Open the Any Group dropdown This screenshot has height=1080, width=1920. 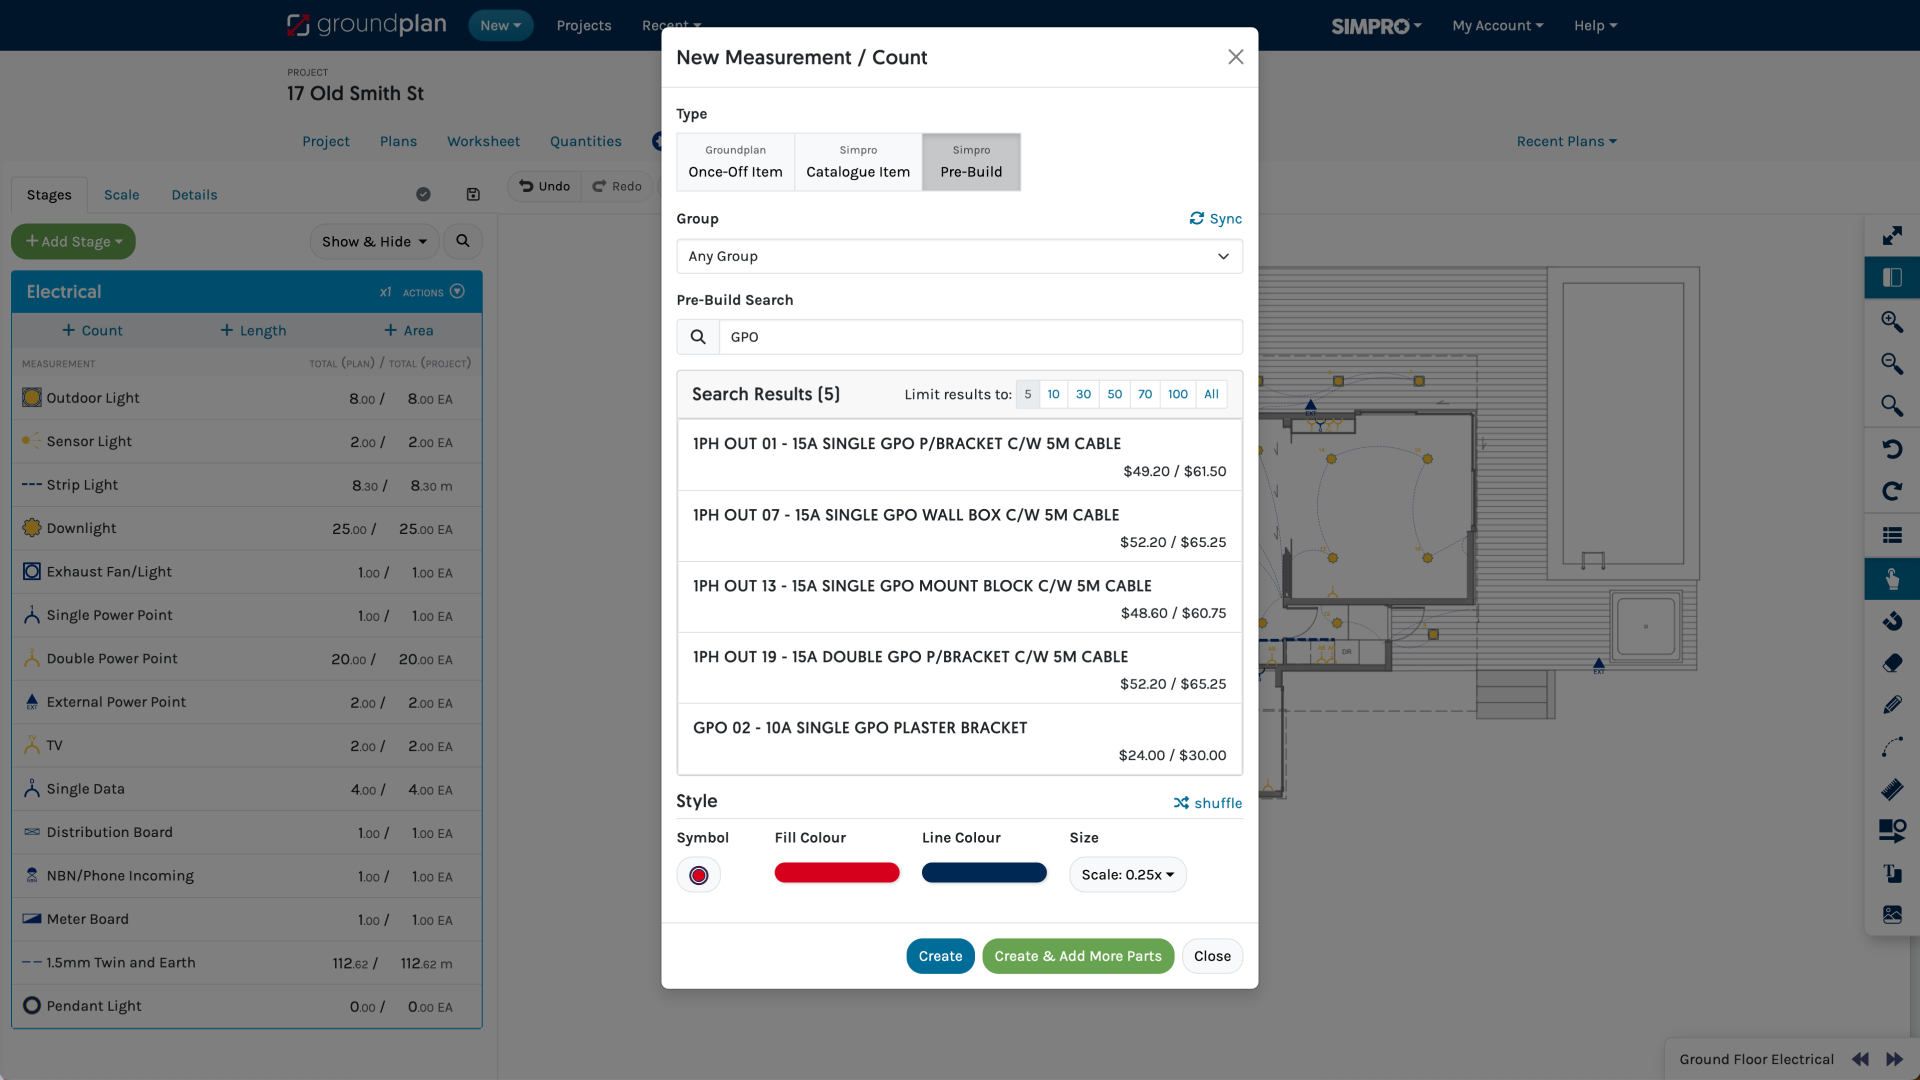coord(959,256)
